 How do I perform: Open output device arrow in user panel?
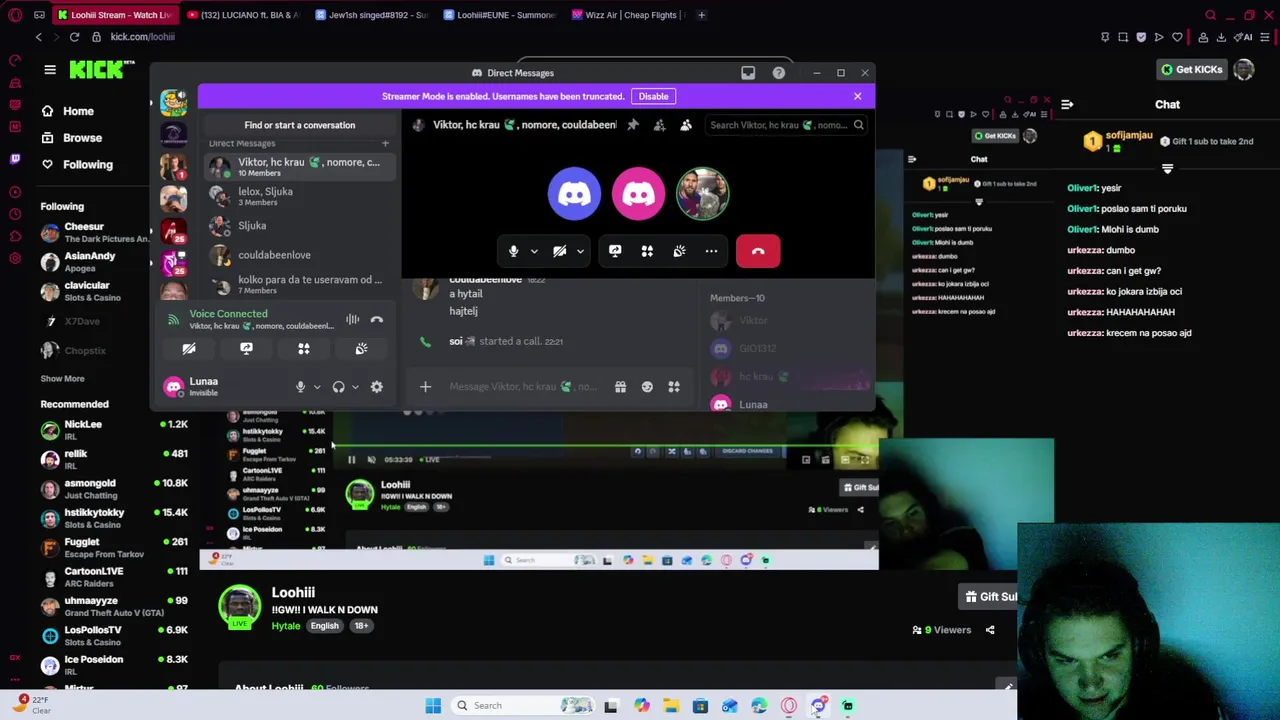[355, 387]
